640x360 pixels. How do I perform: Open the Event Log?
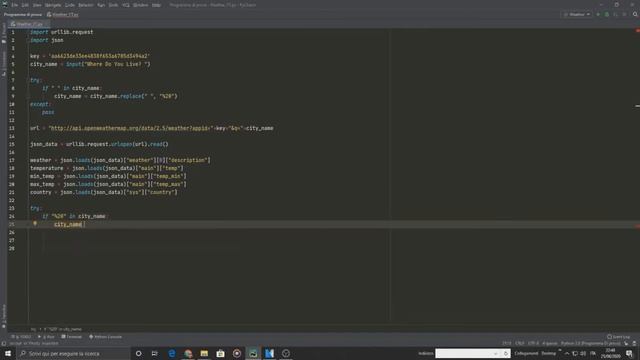[618, 337]
